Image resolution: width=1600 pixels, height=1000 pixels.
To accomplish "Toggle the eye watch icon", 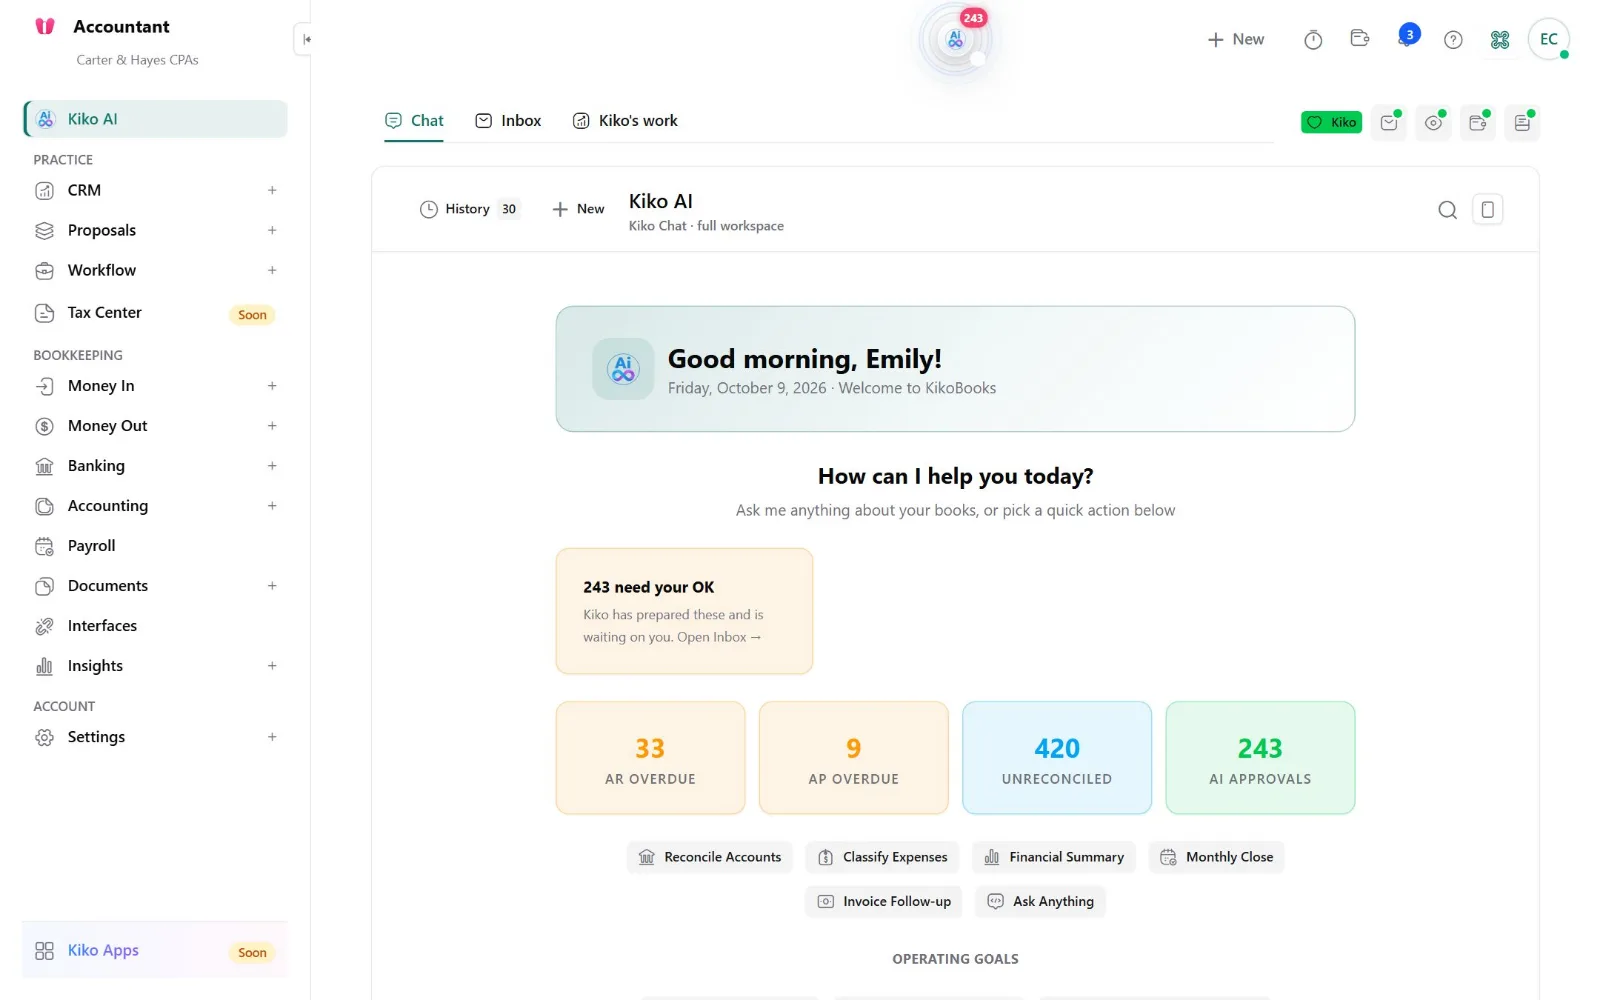I will point(1434,122).
